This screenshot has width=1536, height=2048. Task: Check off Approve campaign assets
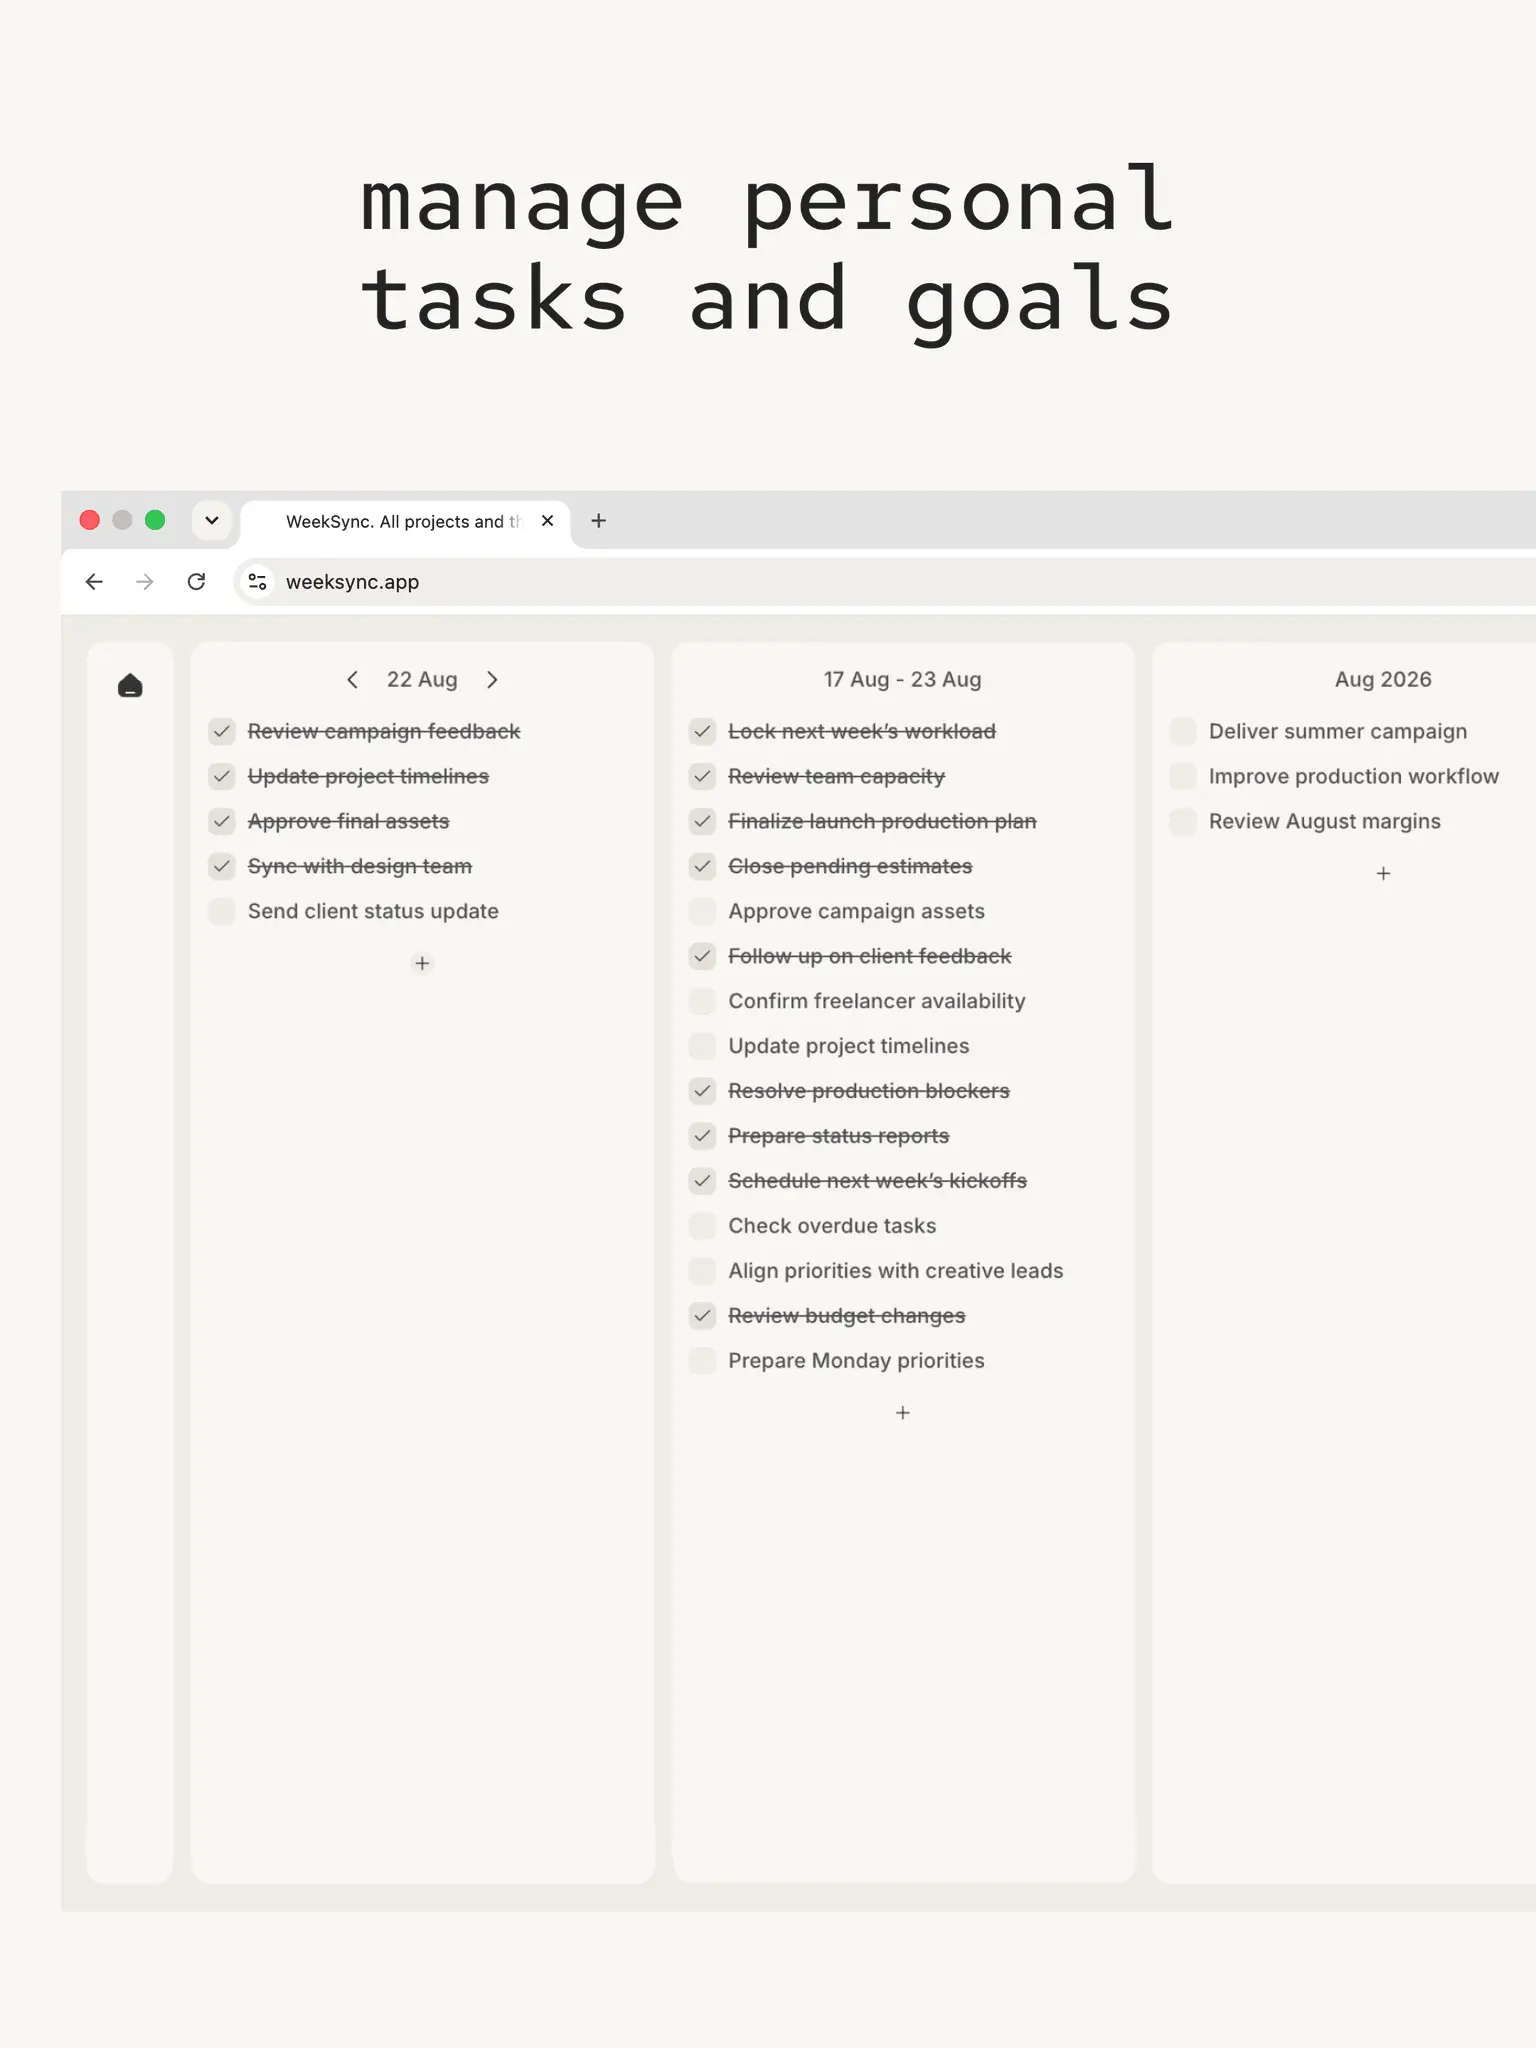pos(703,911)
